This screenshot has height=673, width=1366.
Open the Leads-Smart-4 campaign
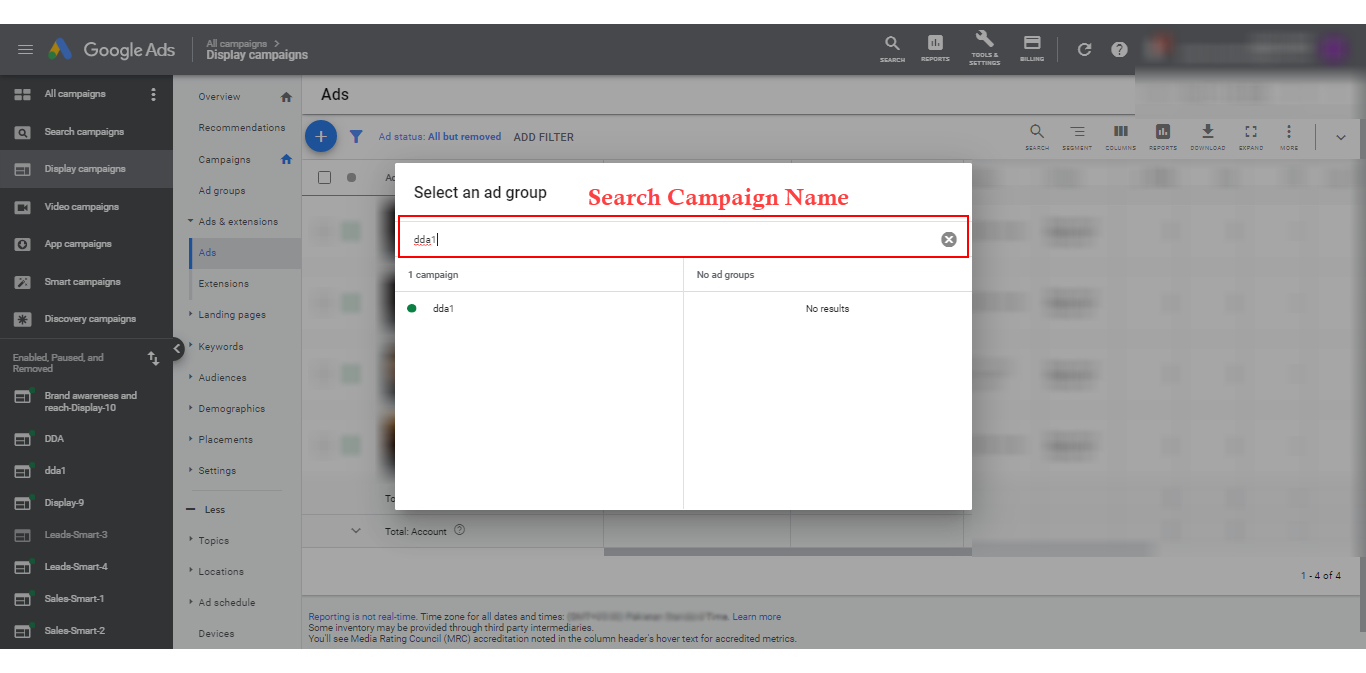(x=76, y=566)
